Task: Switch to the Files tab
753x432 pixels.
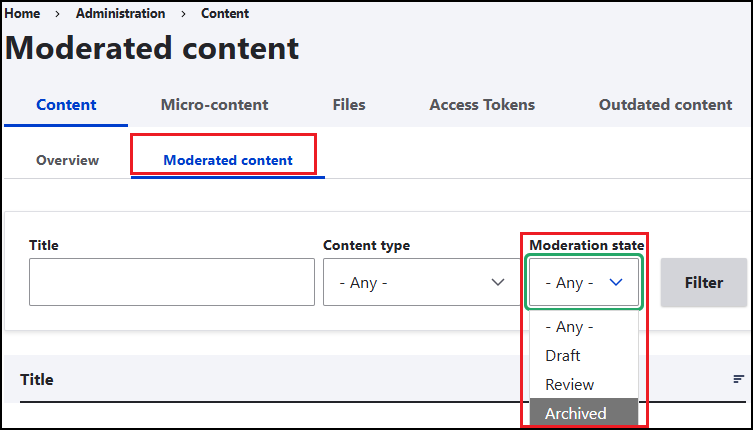Action: click(x=349, y=105)
